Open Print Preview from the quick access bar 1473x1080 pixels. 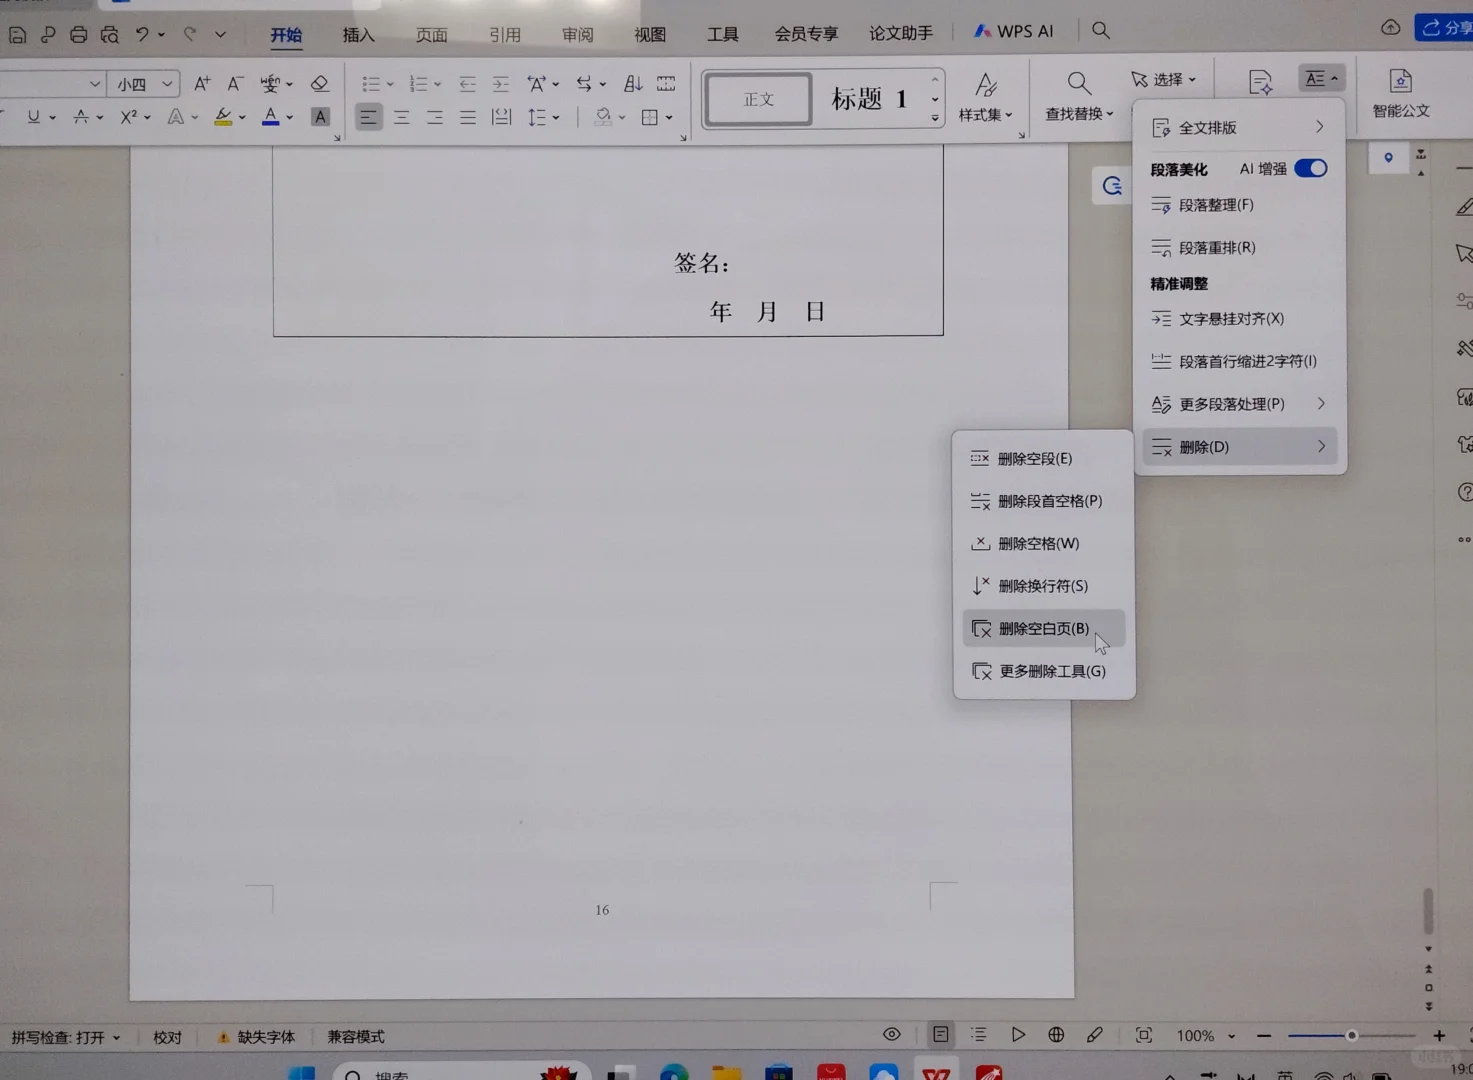click(x=109, y=35)
